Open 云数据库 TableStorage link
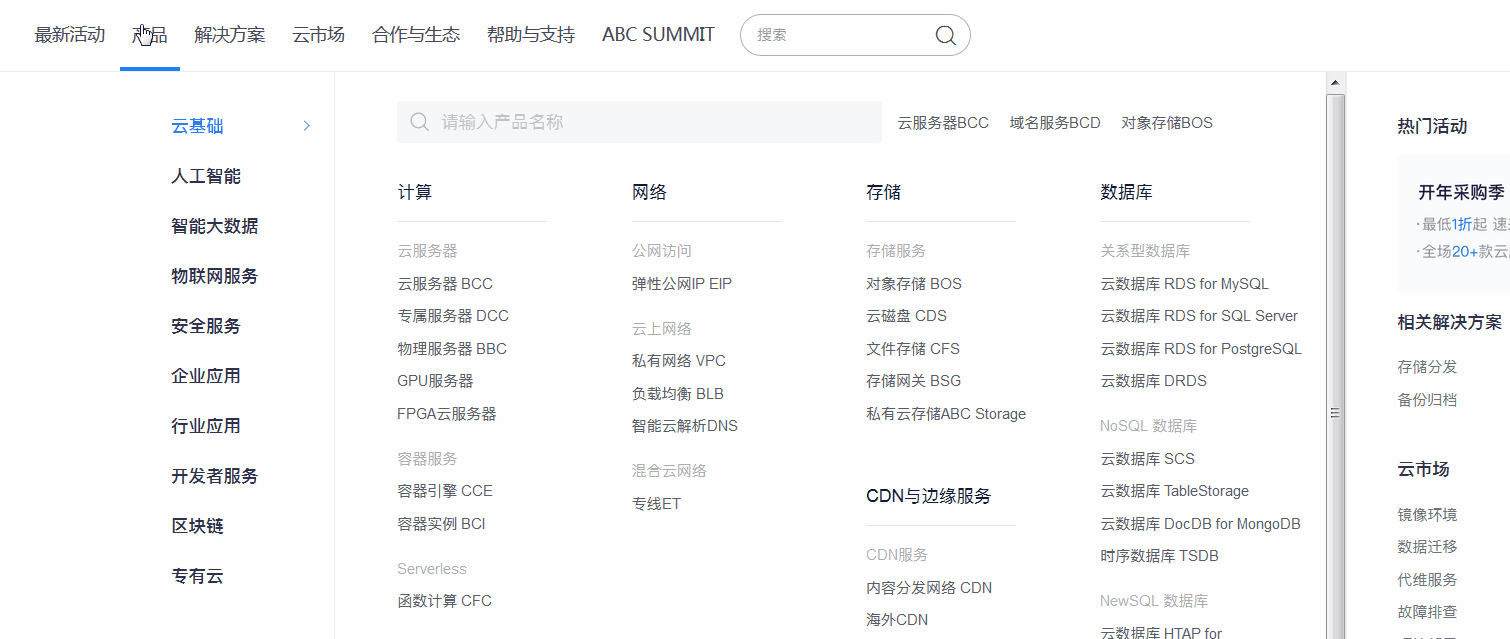Viewport: 1510px width, 639px height. [1174, 491]
